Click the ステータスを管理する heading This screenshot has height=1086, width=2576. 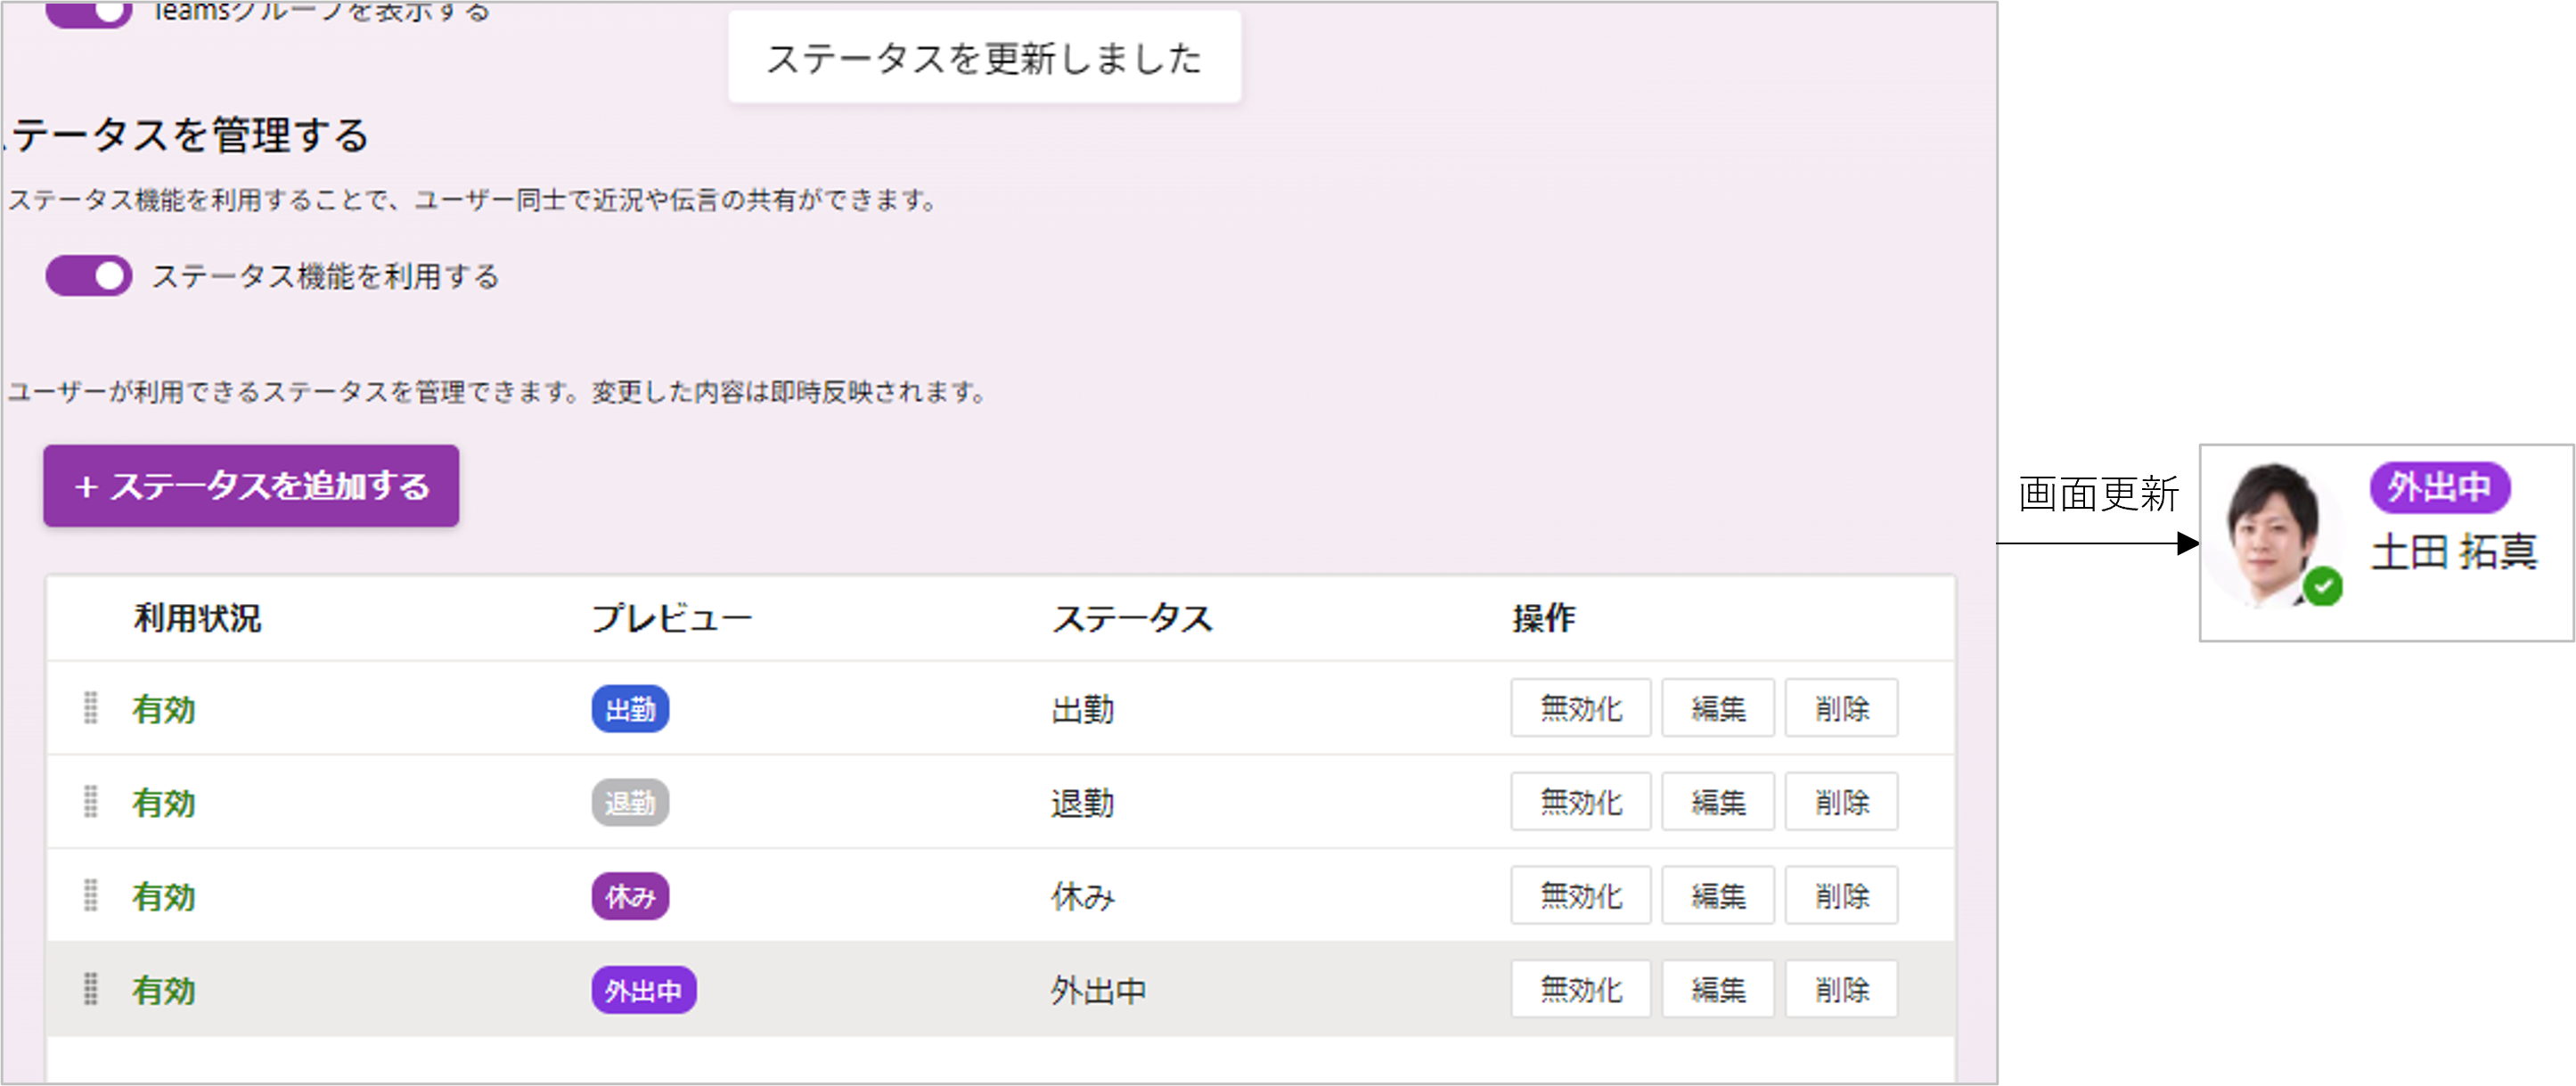[x=186, y=135]
